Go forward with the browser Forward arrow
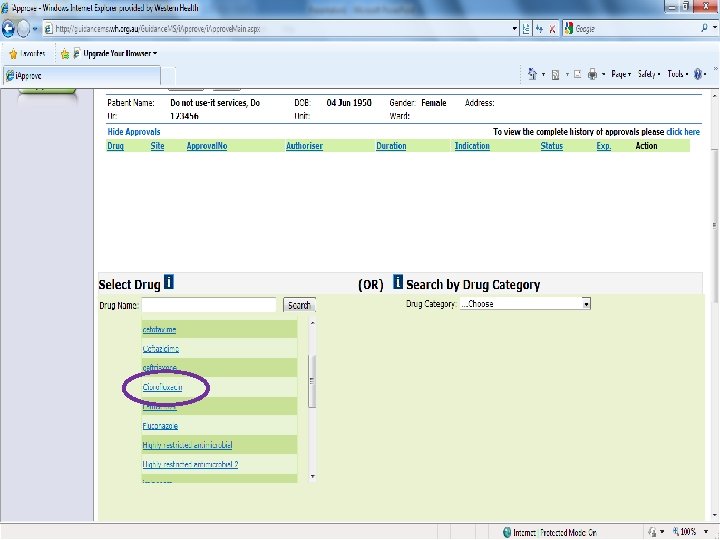This screenshot has height=540, width=720. coord(23,29)
